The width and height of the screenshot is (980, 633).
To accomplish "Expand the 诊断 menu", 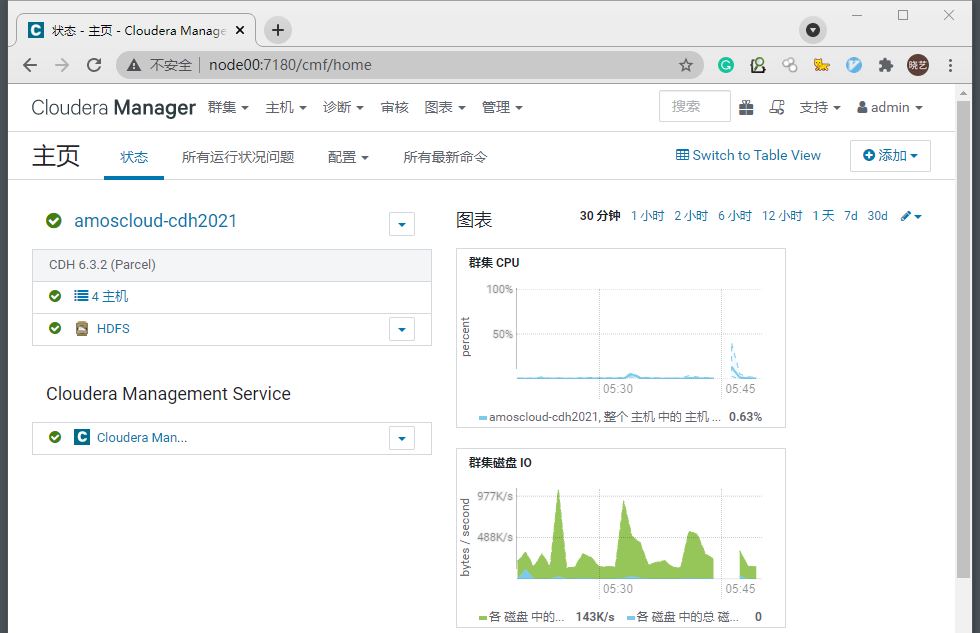I will tap(343, 107).
